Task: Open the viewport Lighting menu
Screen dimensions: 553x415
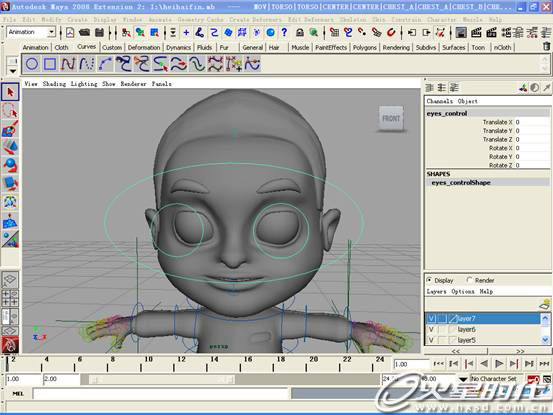Action: click(x=84, y=84)
